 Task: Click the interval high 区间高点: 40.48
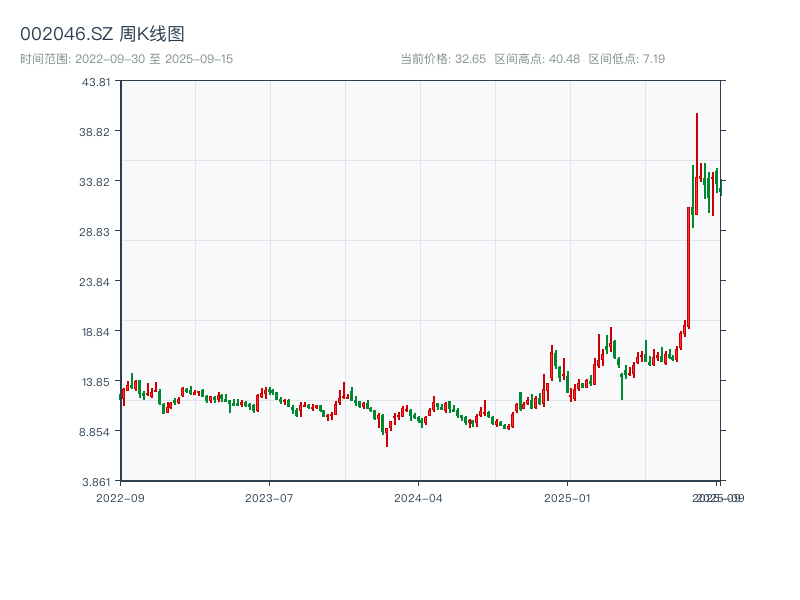click(x=537, y=59)
